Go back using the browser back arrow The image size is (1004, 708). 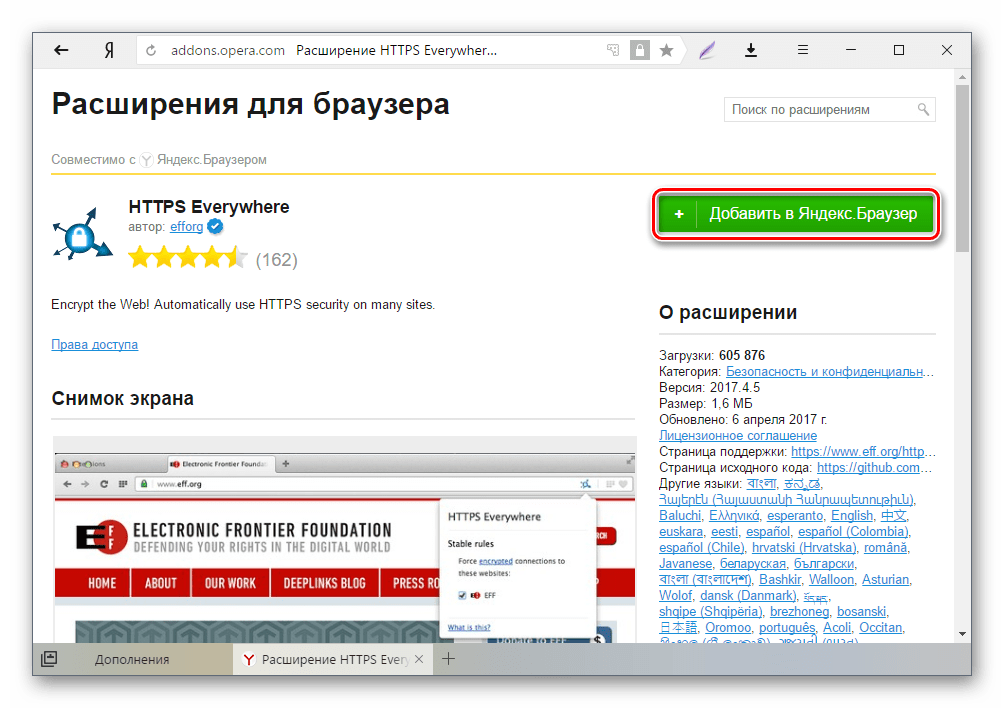pos(61,50)
